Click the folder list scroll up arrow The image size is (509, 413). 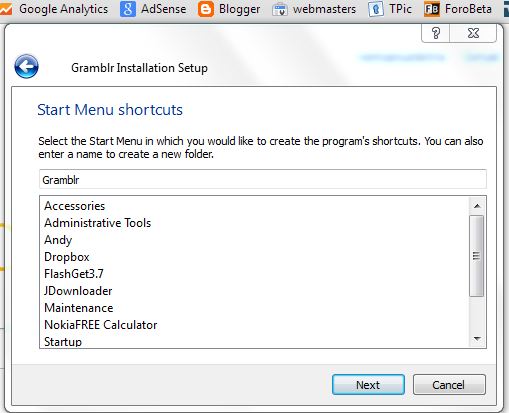(477, 206)
